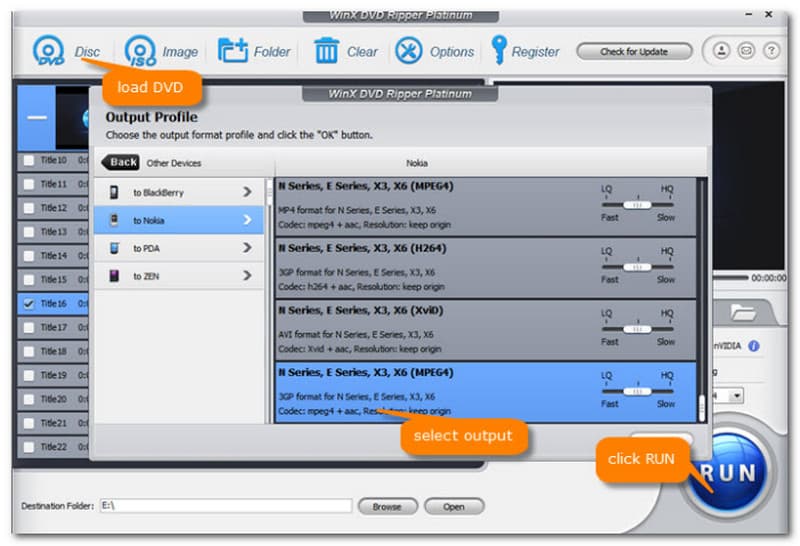
Task: Choose N Series H264 3GP profile
Action: point(485,268)
